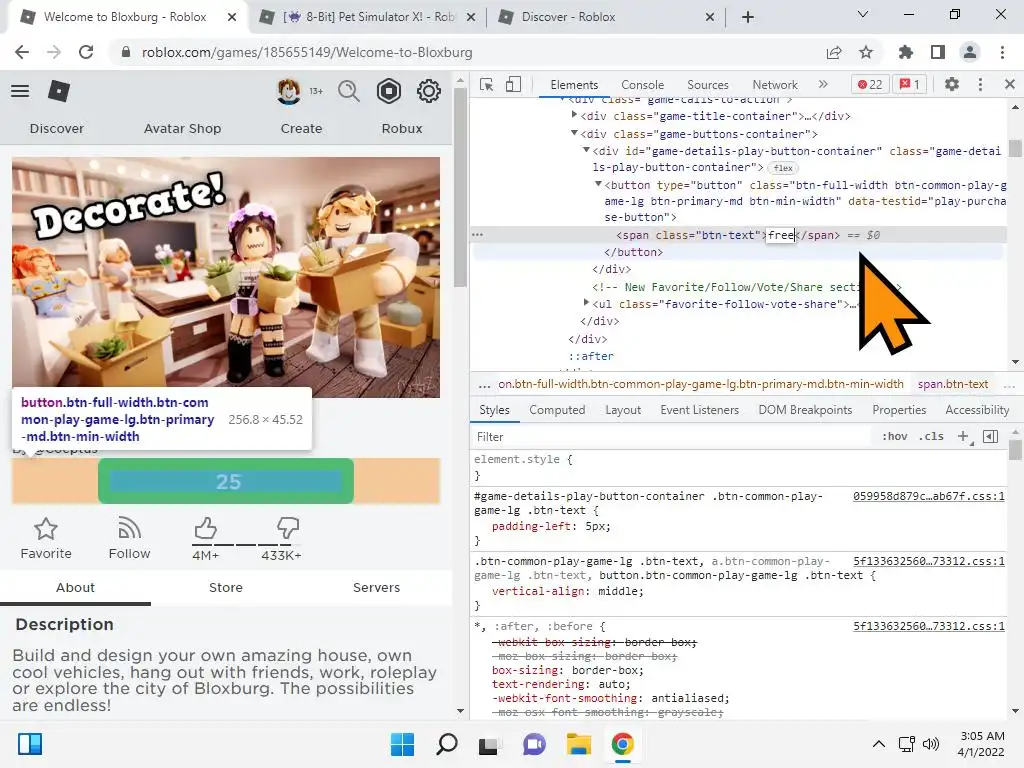Click the Robux nav link
1024x768 pixels.
pyautogui.click(x=402, y=129)
